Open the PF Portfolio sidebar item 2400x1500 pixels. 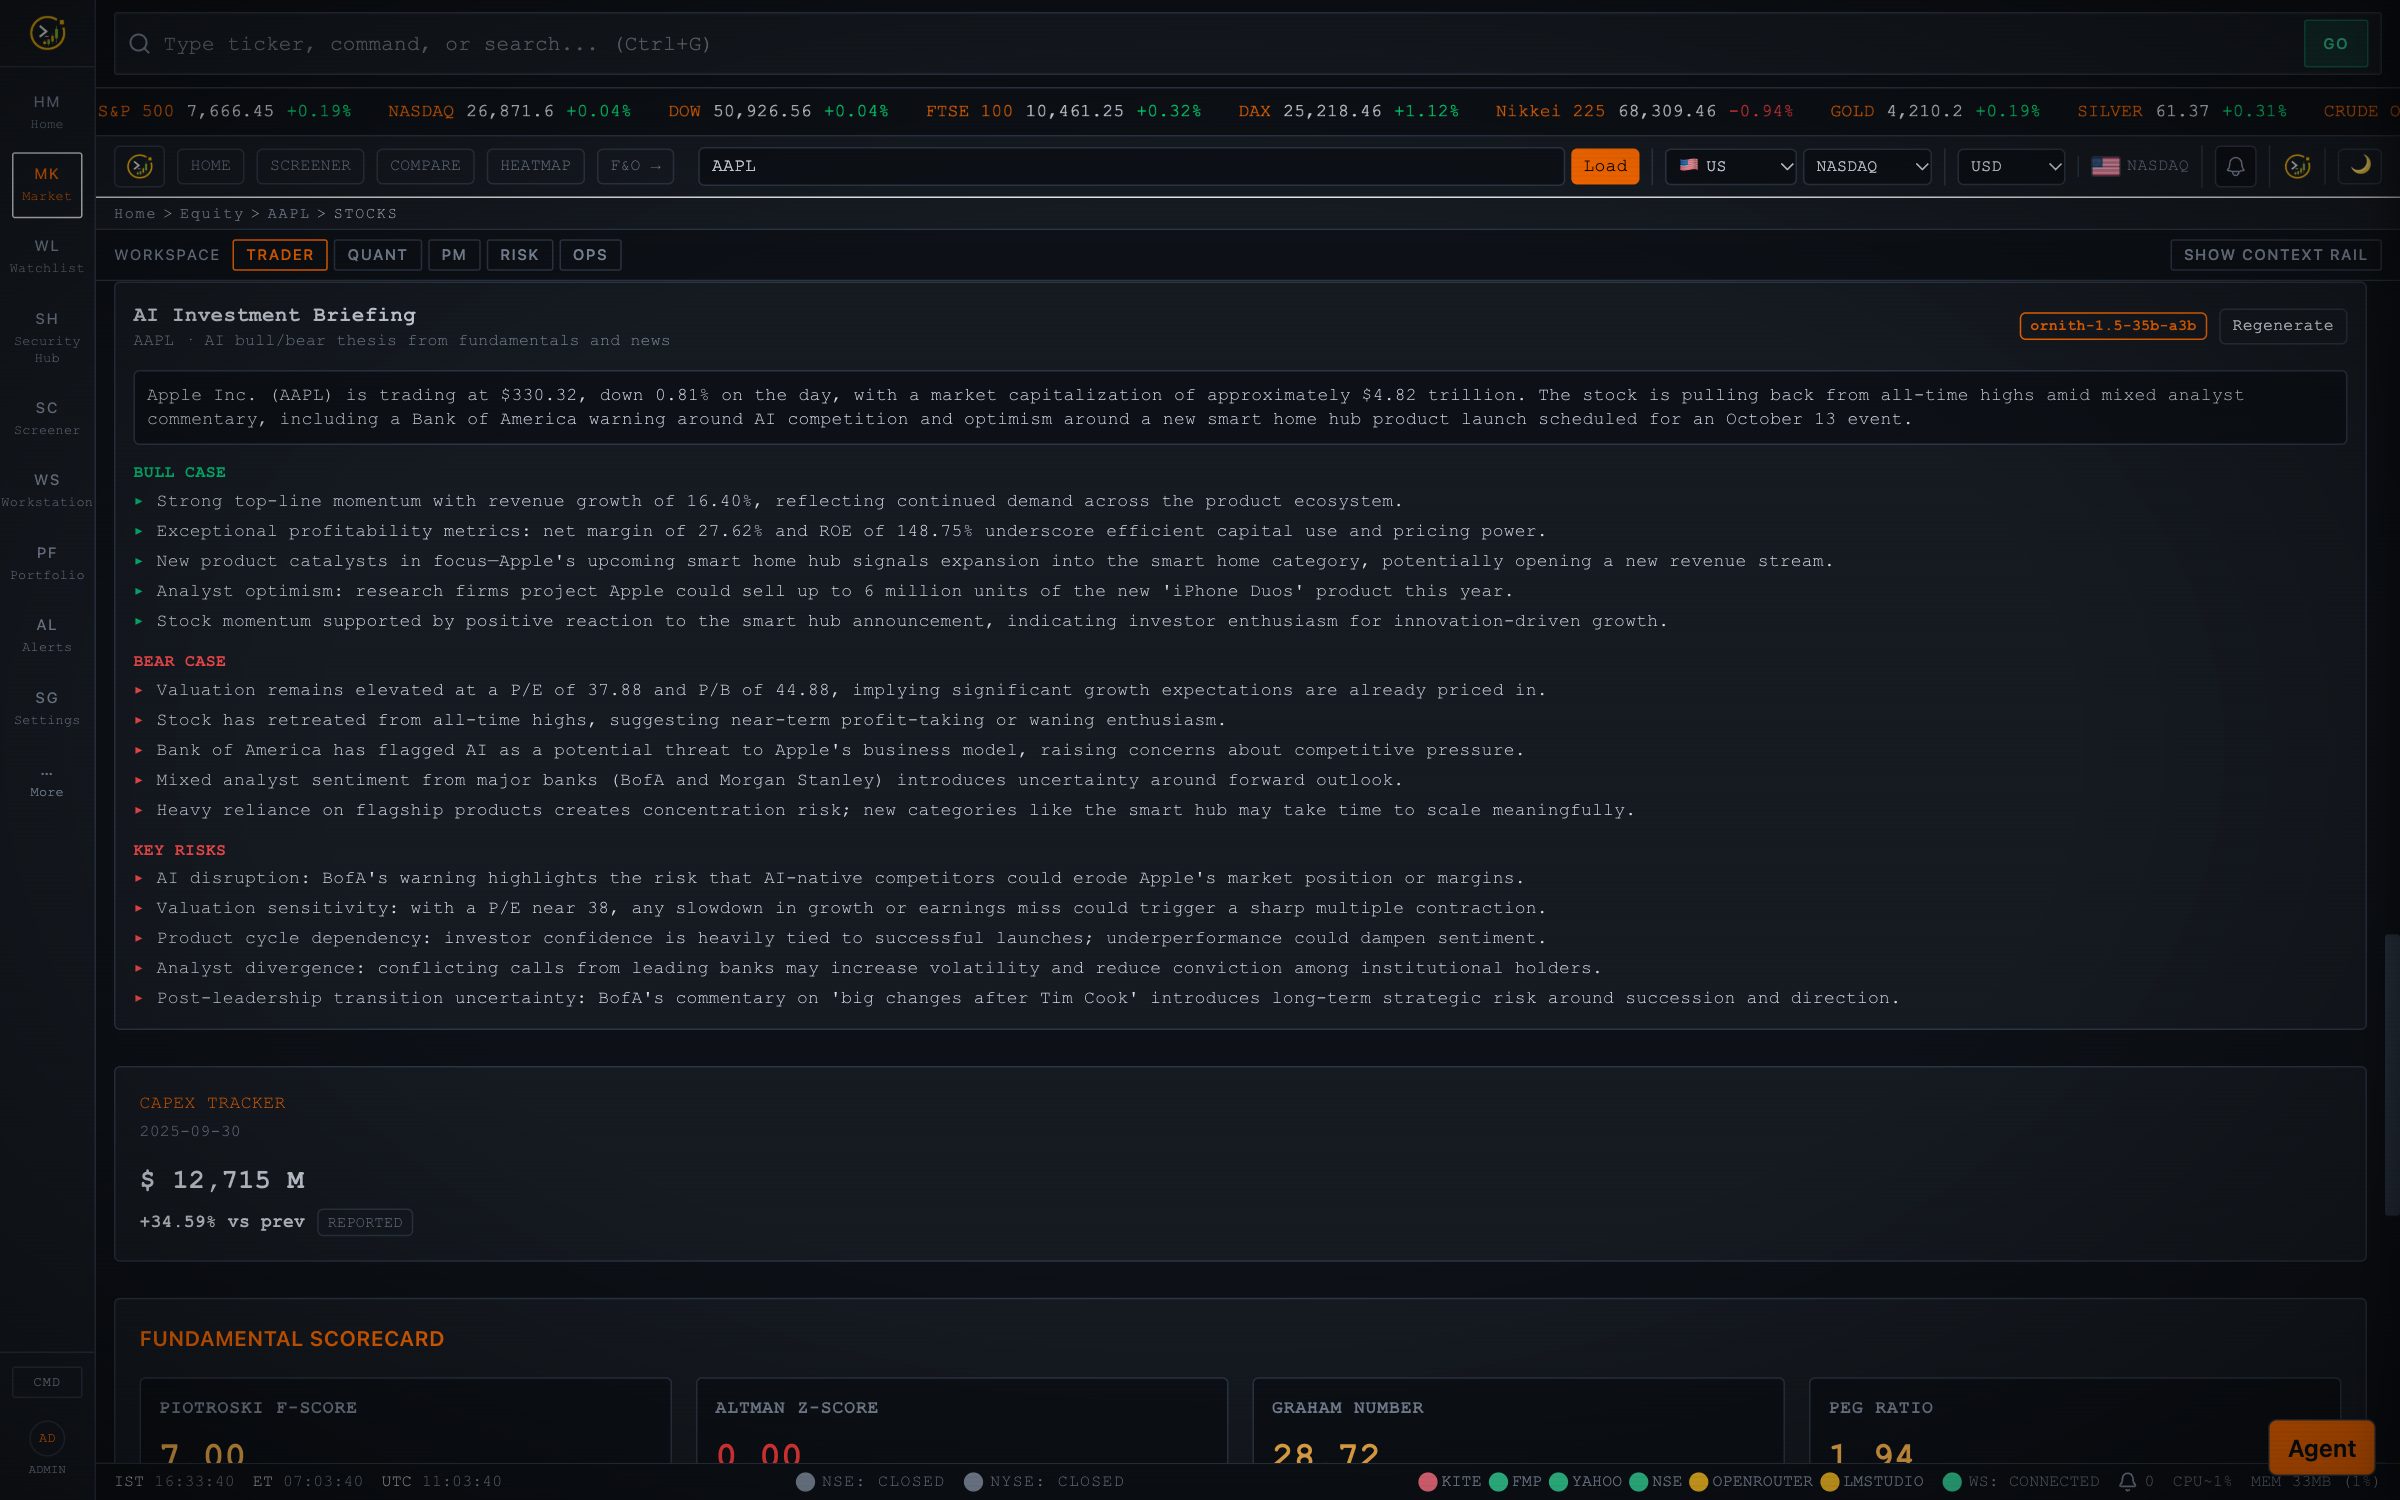47,563
